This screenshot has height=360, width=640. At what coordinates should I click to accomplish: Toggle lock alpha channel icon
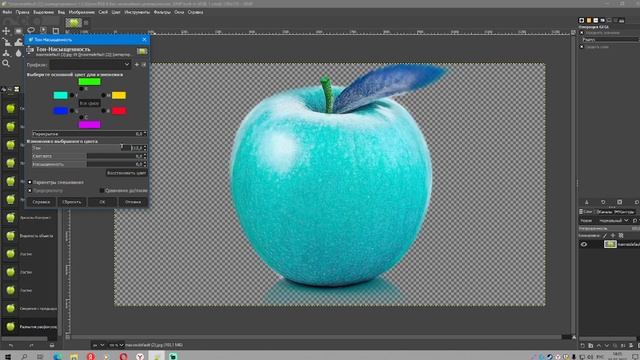[x=621, y=236]
